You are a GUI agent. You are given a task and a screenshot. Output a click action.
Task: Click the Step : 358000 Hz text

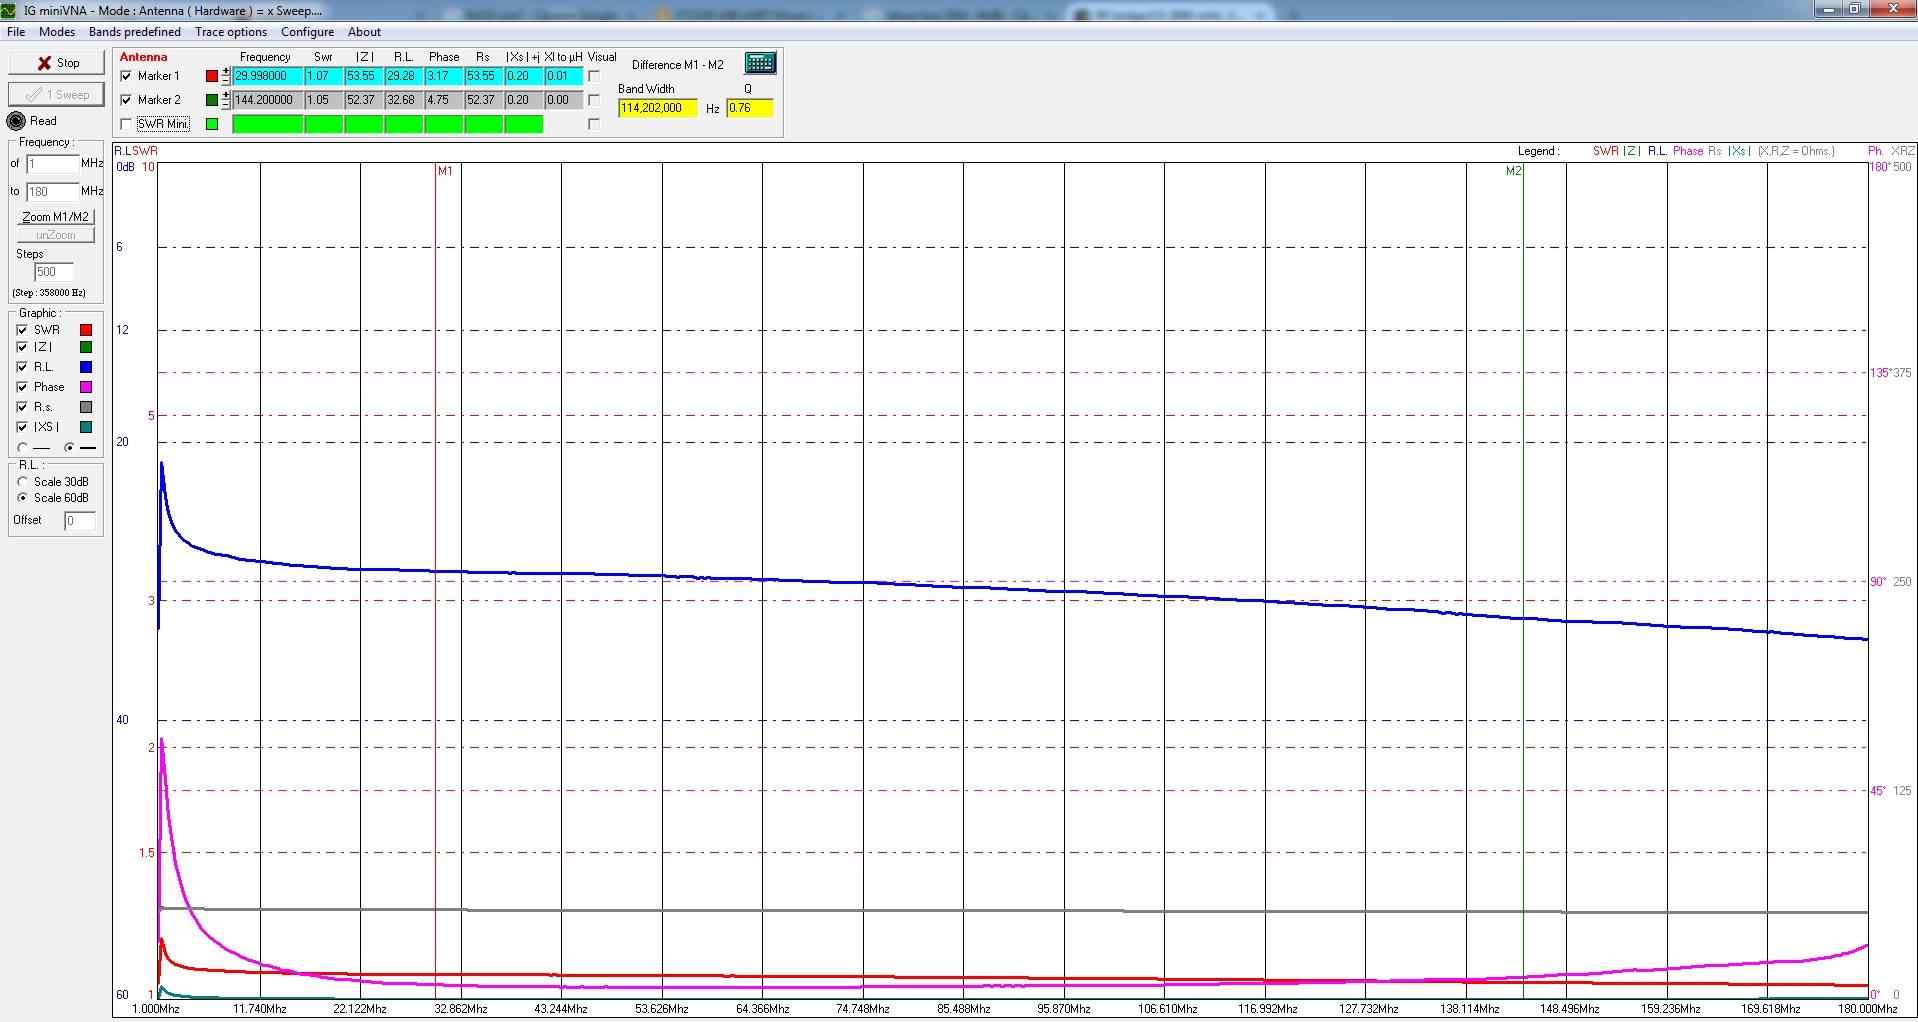click(x=49, y=293)
